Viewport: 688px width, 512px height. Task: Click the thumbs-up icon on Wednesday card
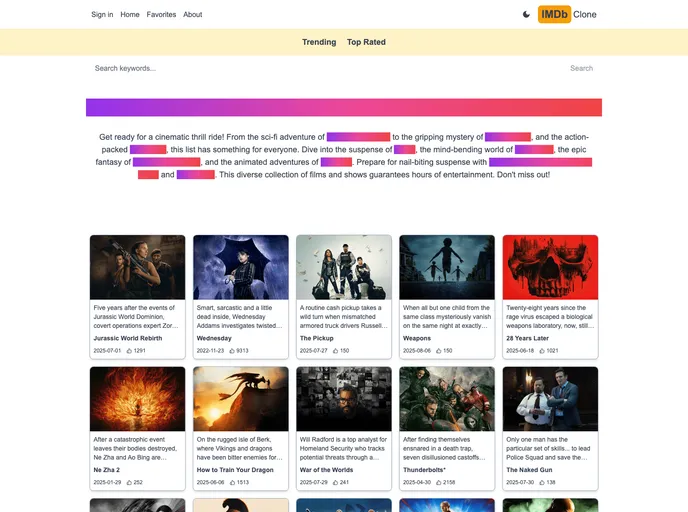click(232, 351)
